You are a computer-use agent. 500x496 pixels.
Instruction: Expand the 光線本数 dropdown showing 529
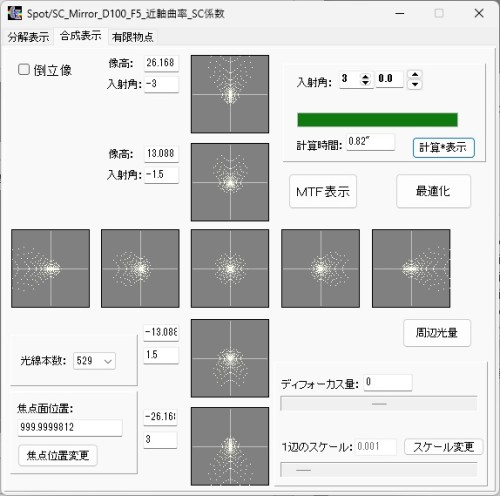point(94,361)
